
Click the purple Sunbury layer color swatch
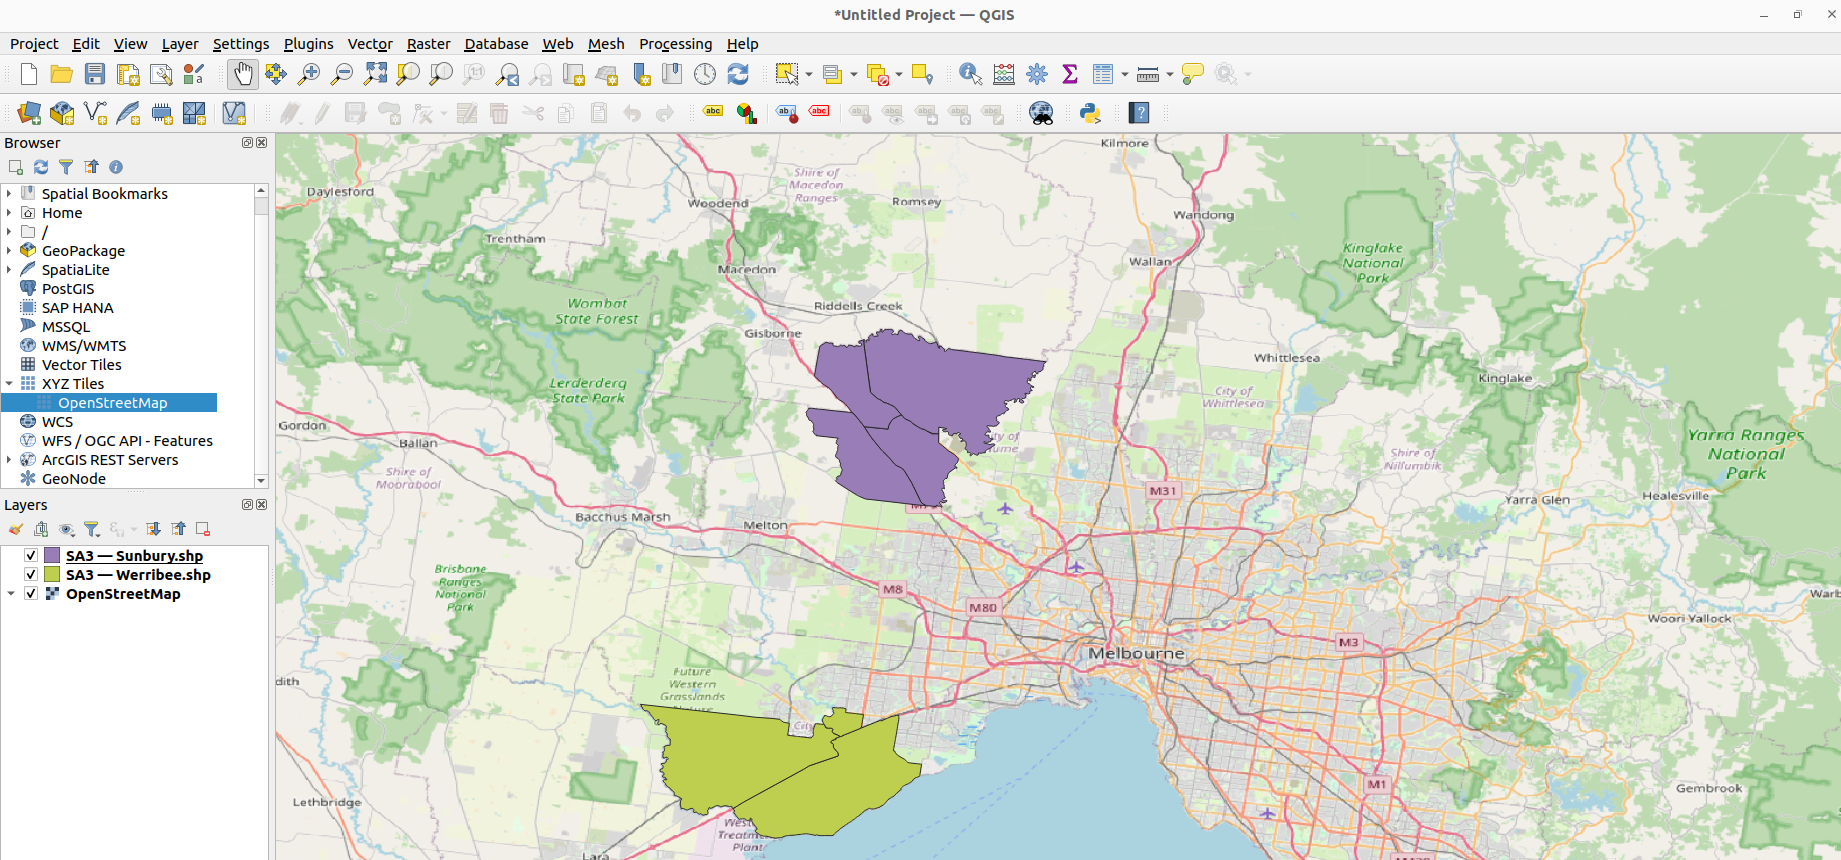(x=52, y=556)
